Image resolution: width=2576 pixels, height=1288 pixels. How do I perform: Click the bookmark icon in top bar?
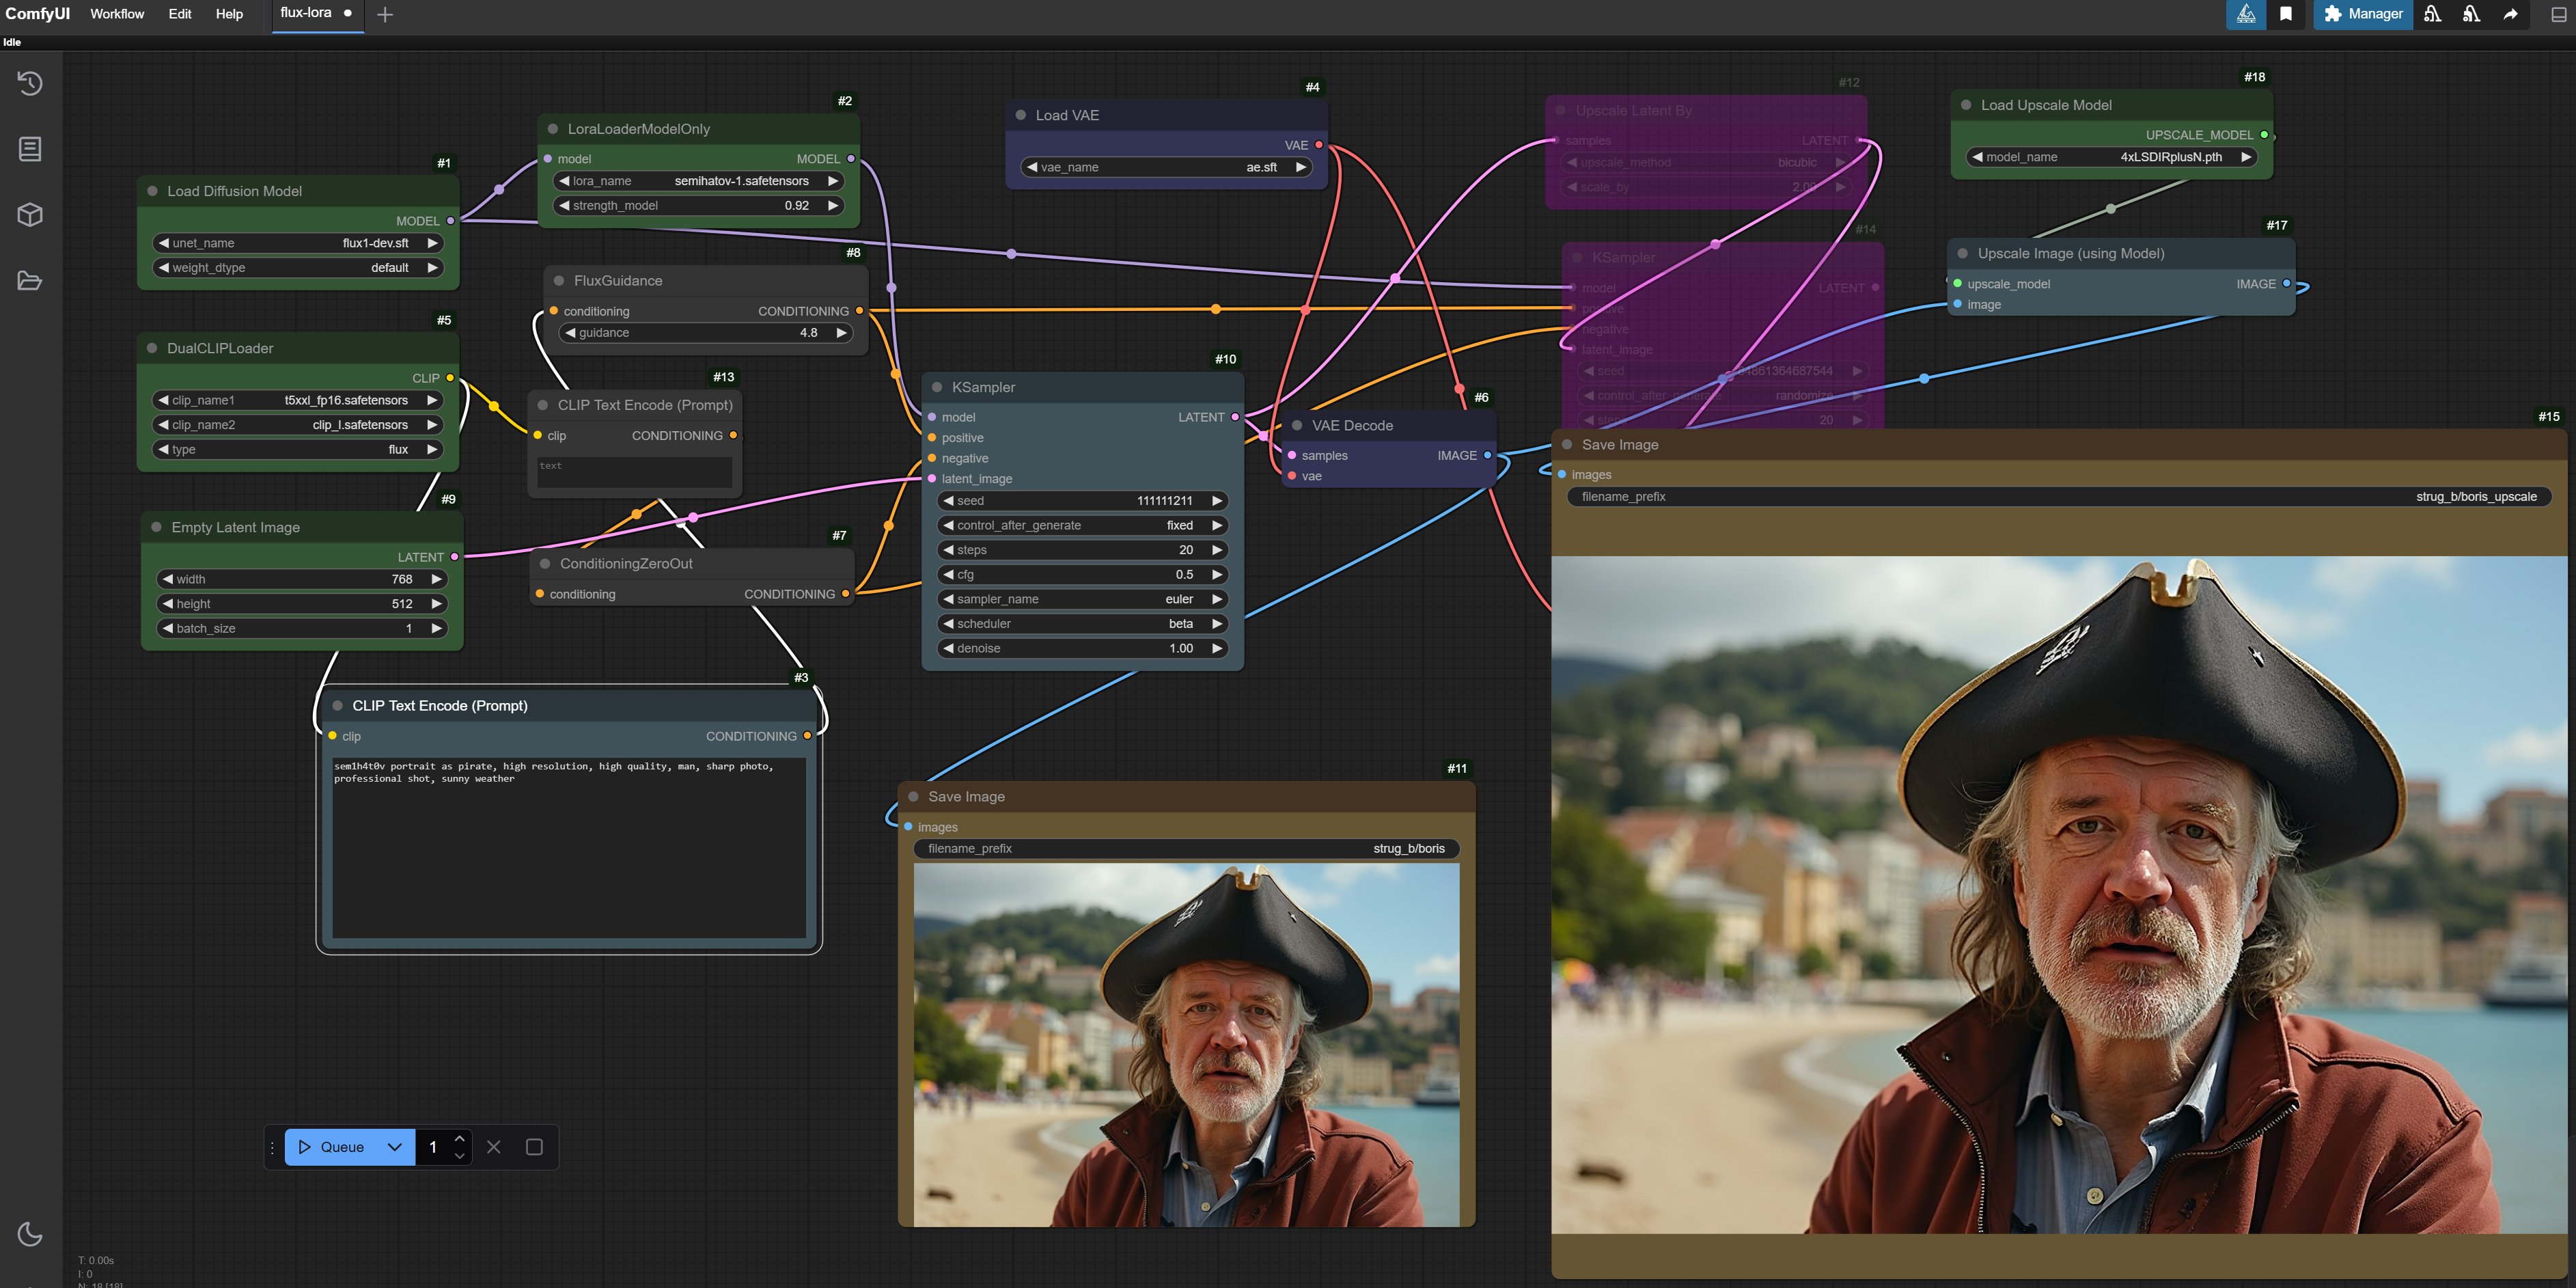[x=2286, y=14]
